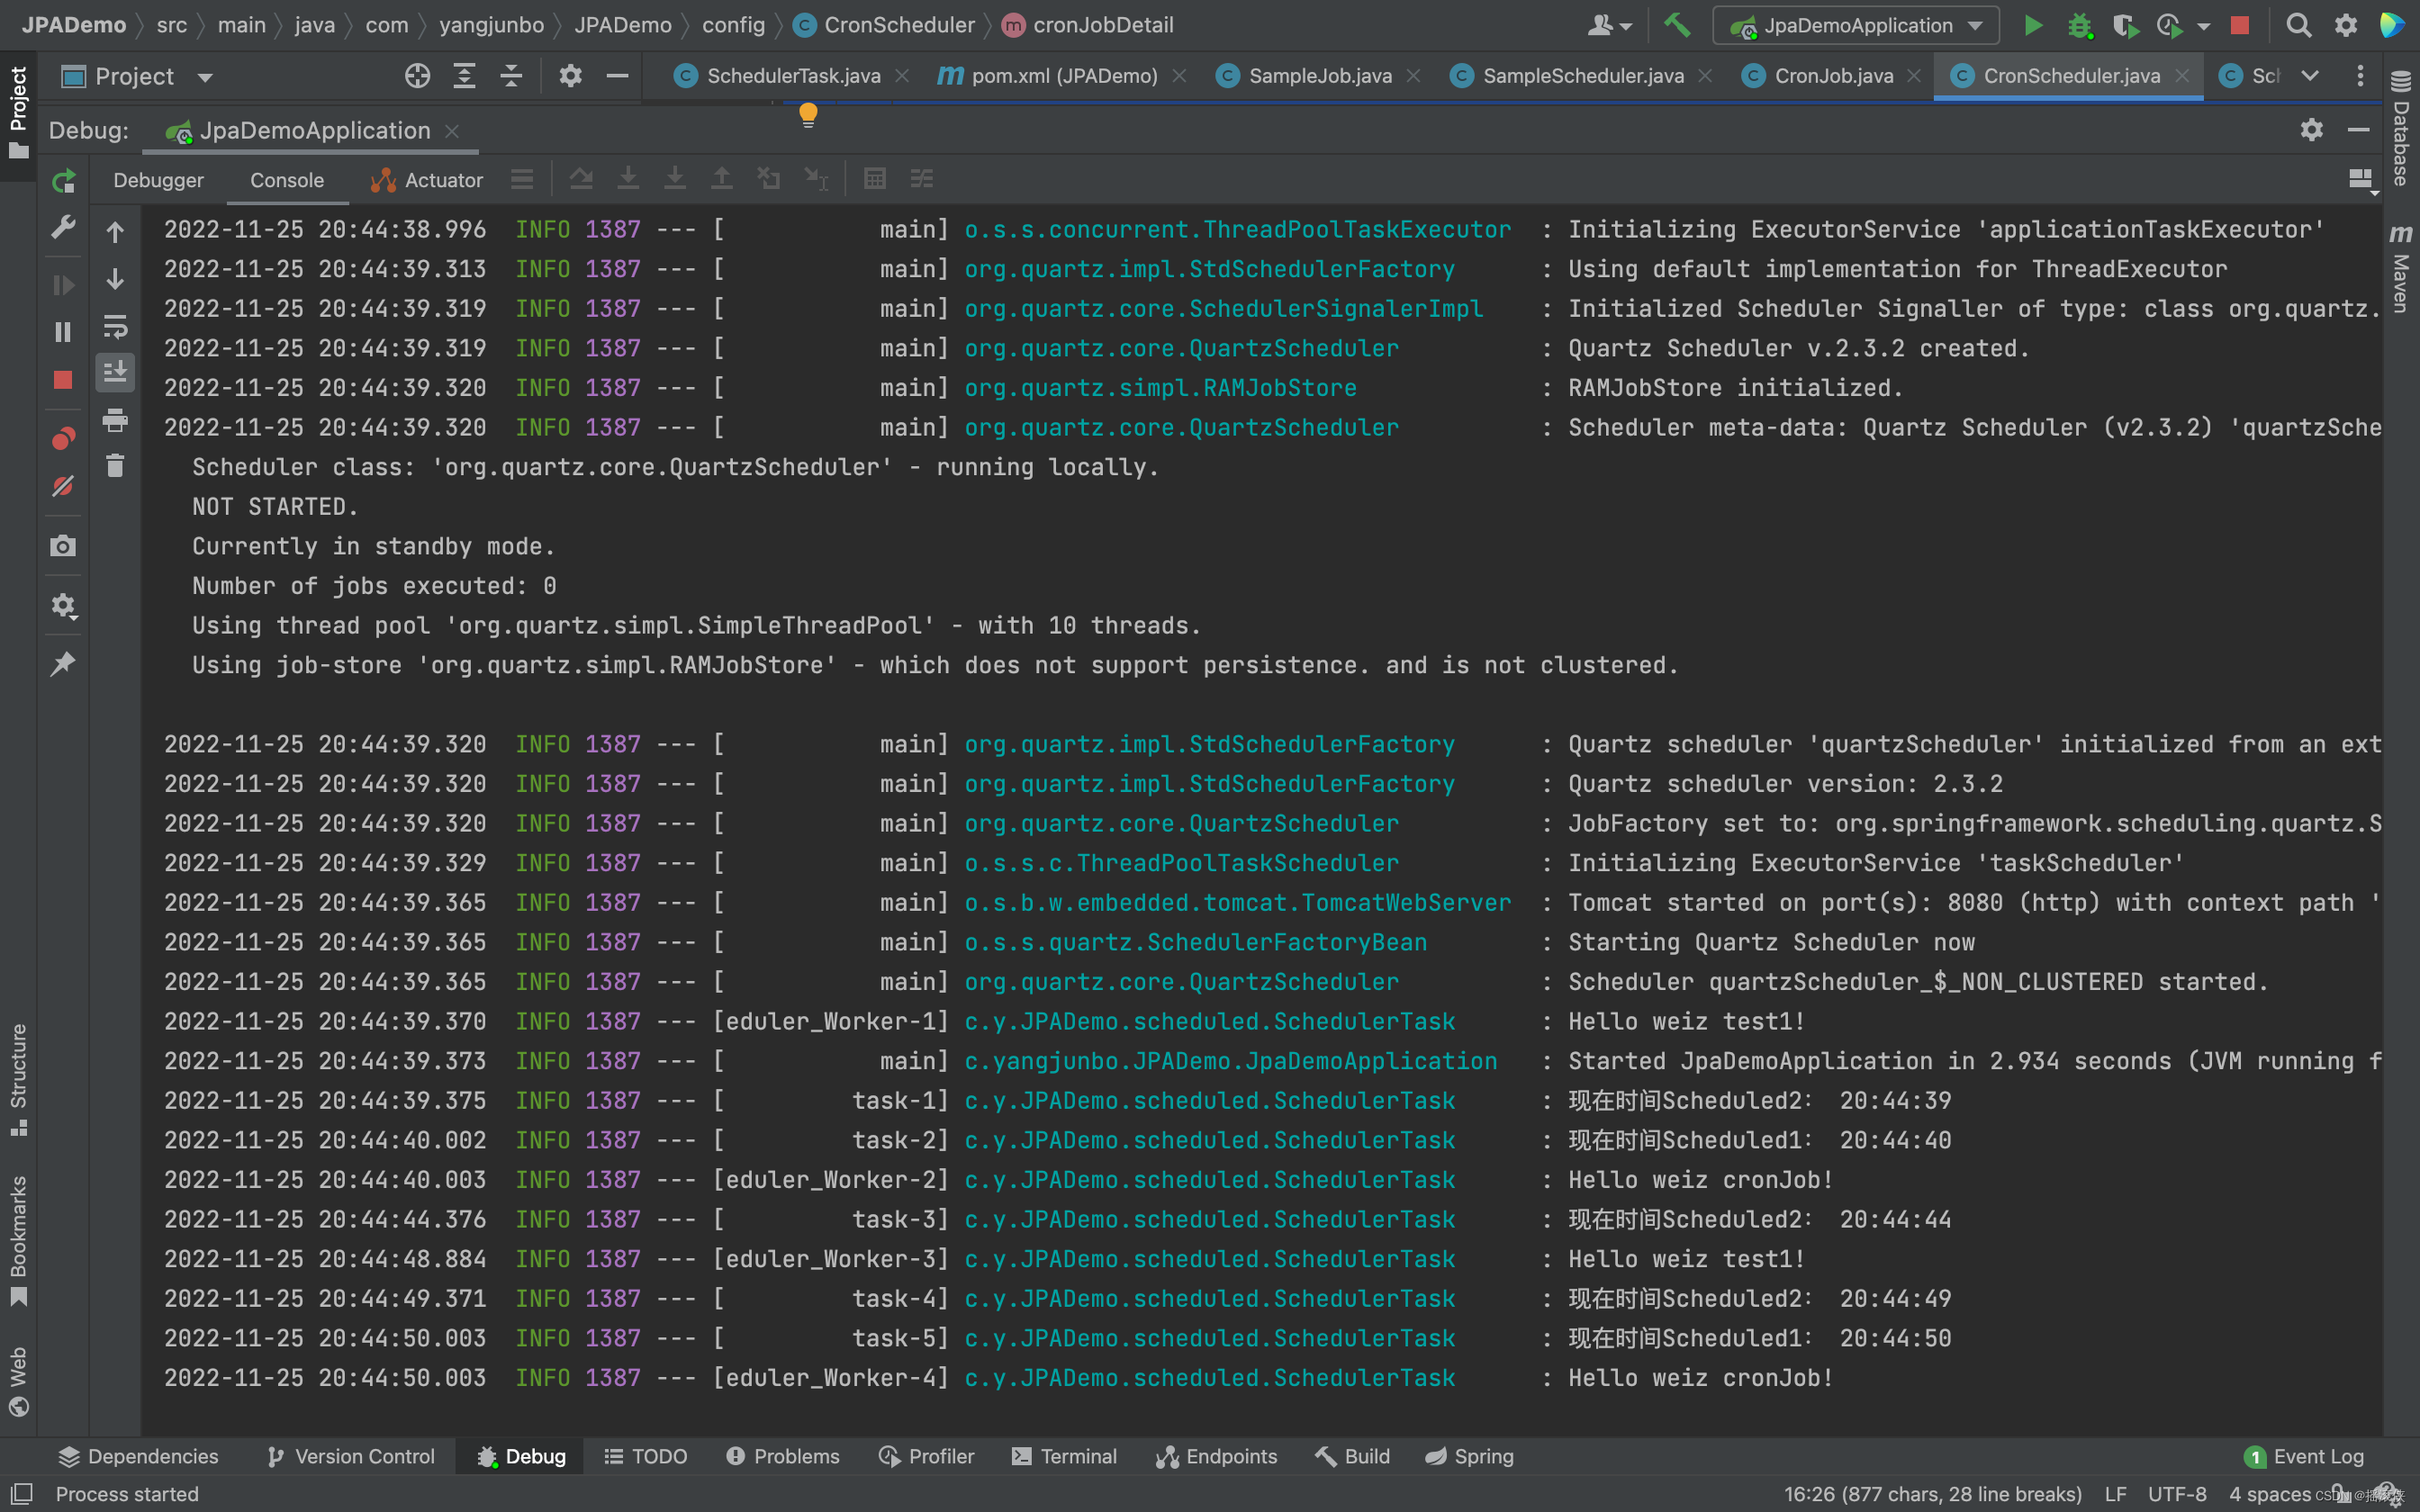2420x1512 pixels.
Task: Show hidden editor tabs chevron
Action: (x=2310, y=76)
